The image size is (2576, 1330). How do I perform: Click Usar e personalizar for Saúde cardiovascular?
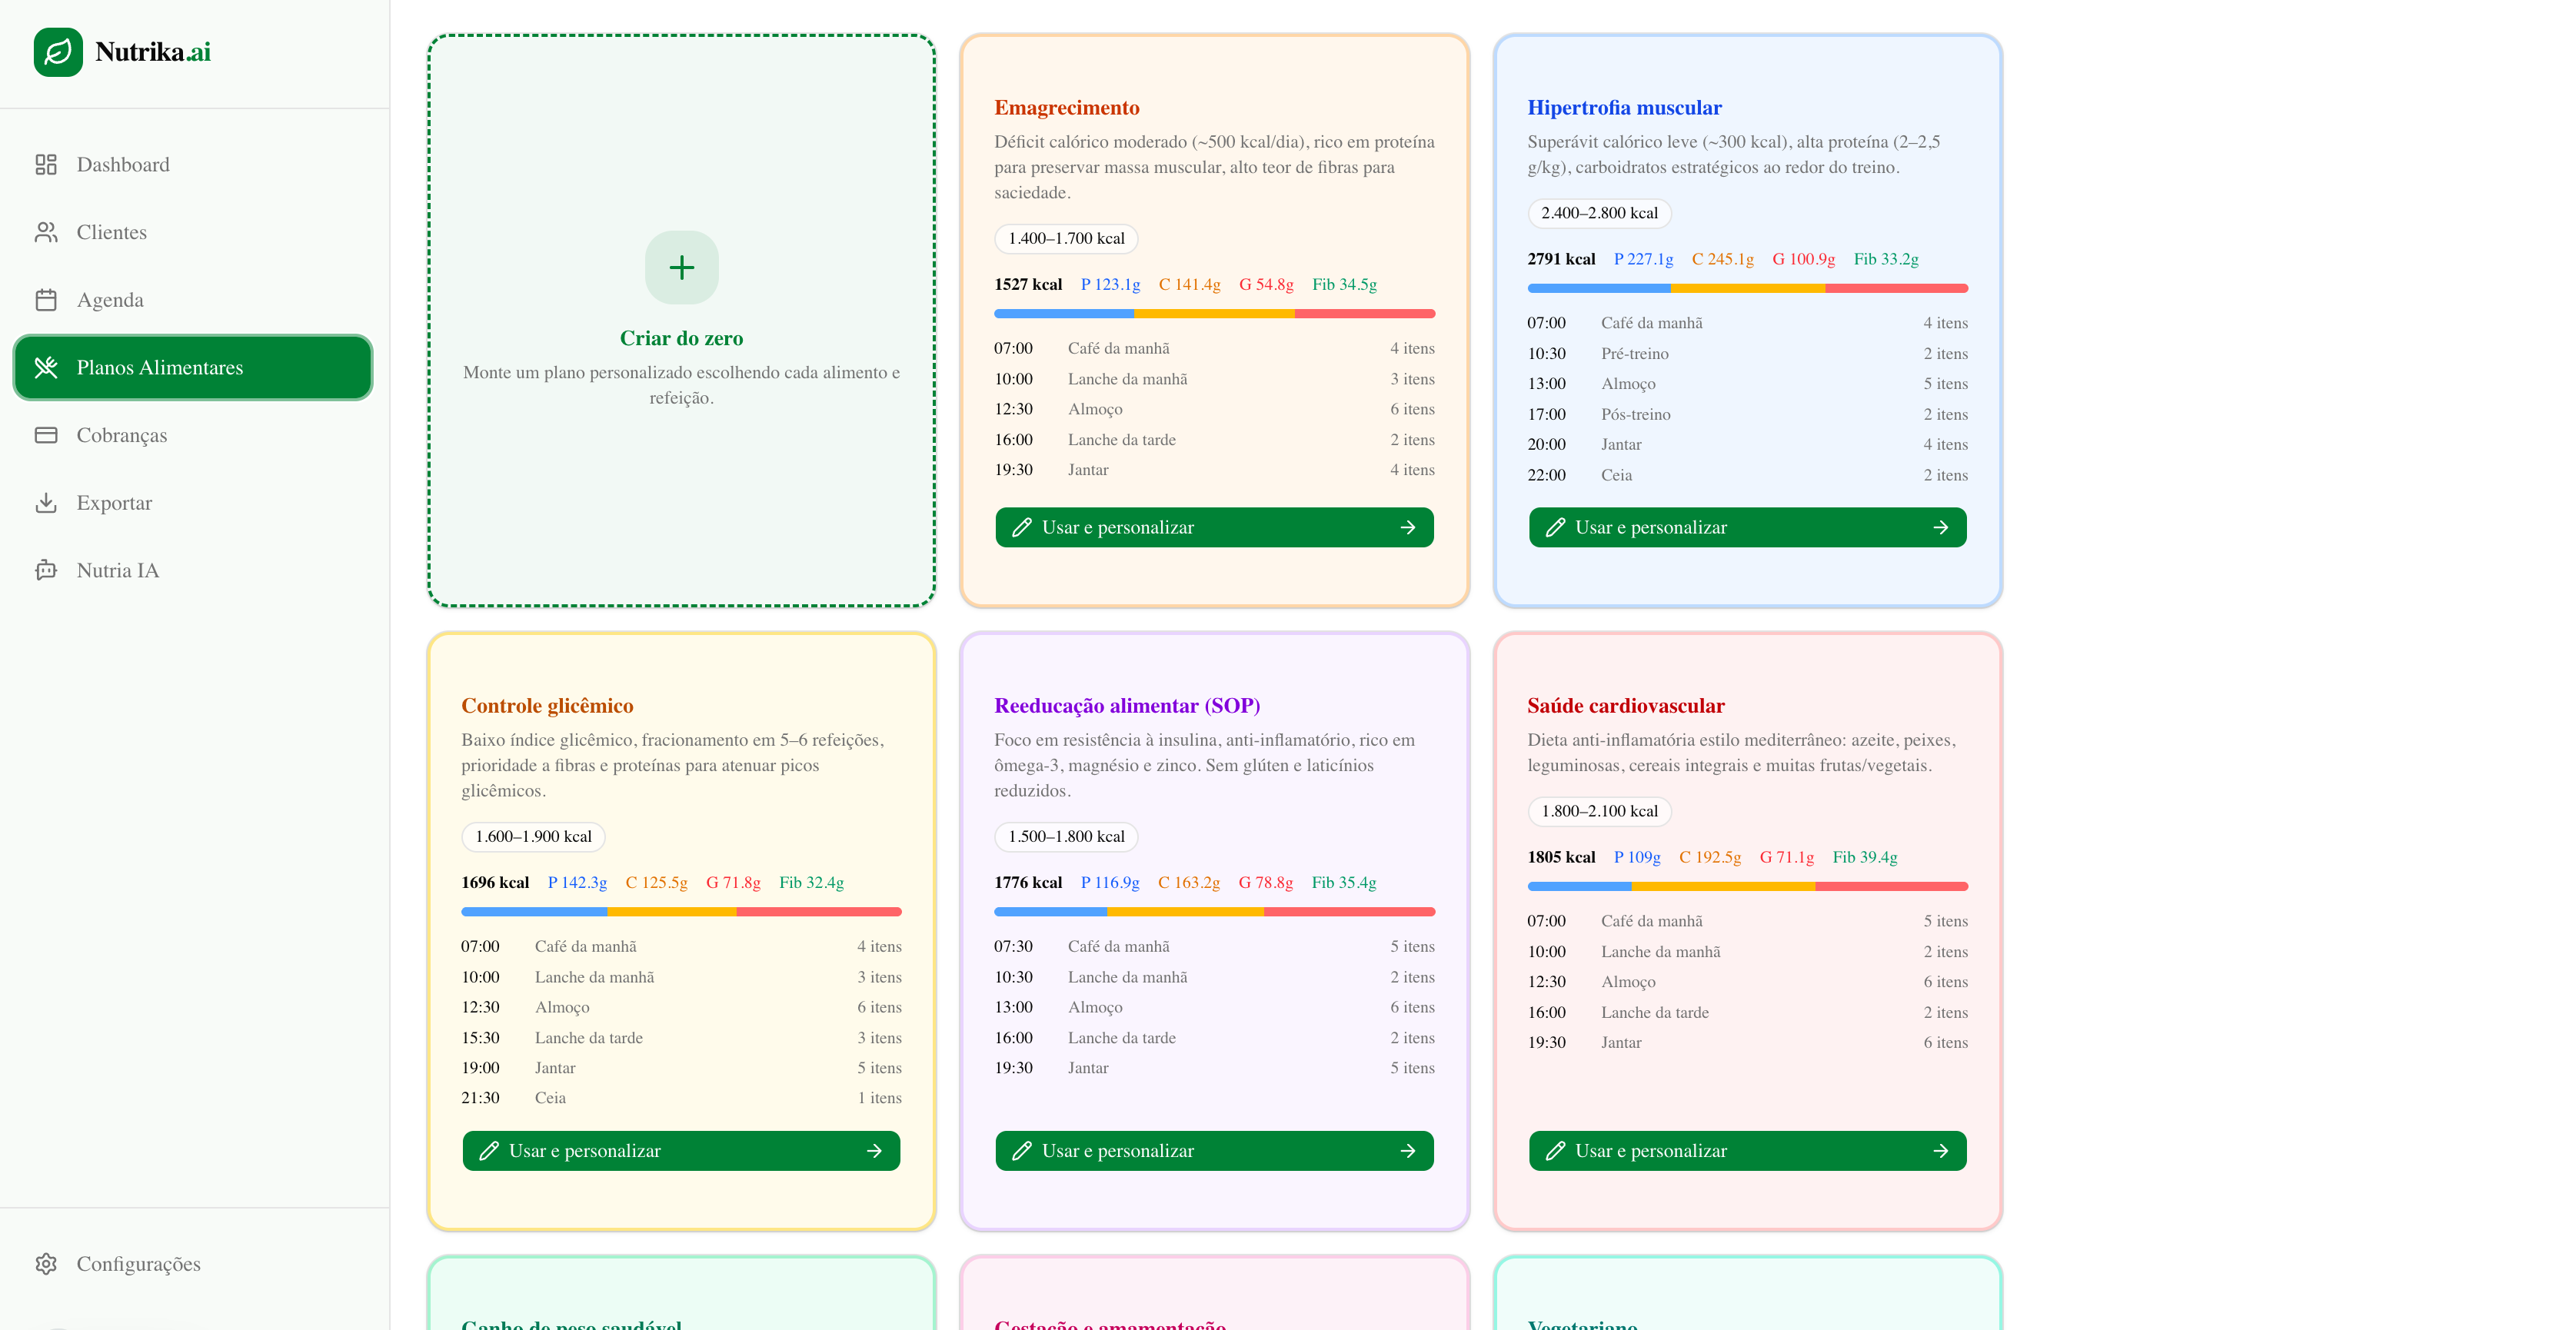point(1748,1151)
